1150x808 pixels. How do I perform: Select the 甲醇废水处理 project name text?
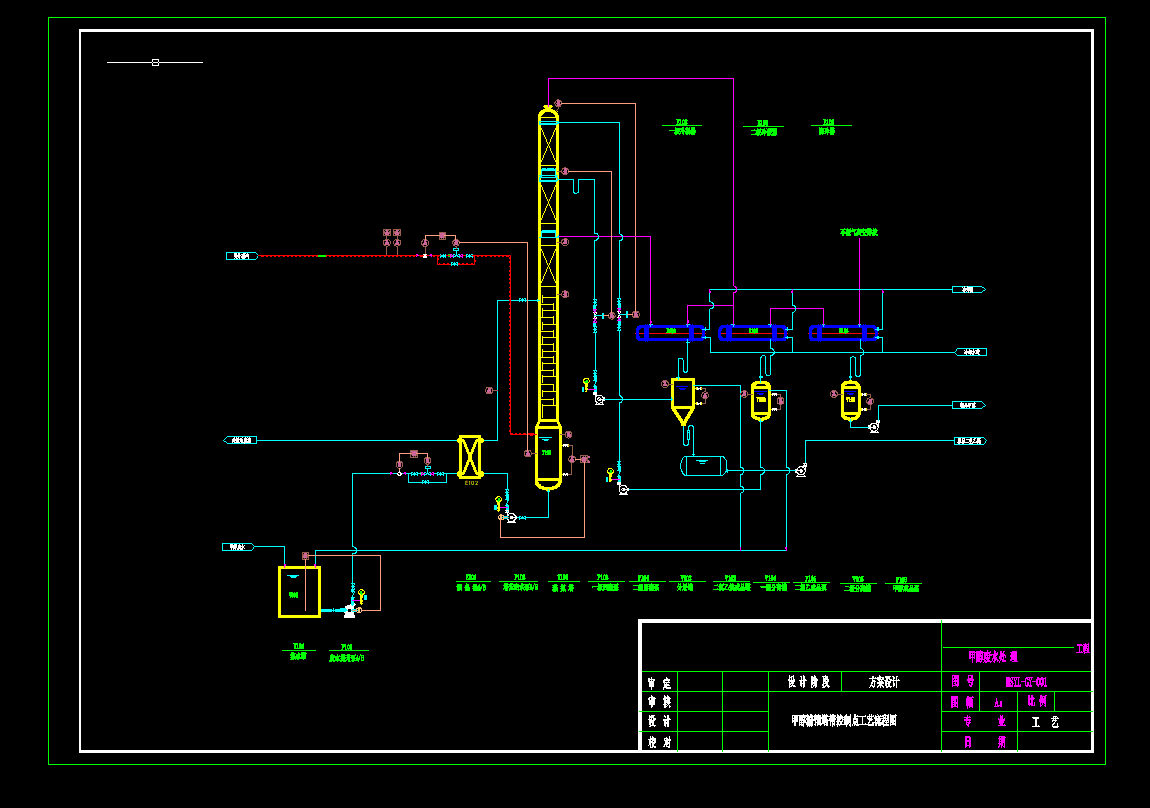pos(993,657)
